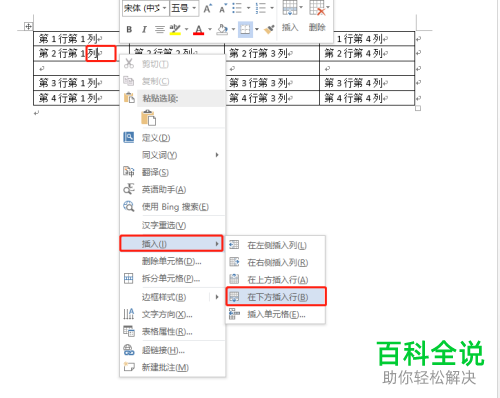Open the shading dropdown arrow

point(233,29)
